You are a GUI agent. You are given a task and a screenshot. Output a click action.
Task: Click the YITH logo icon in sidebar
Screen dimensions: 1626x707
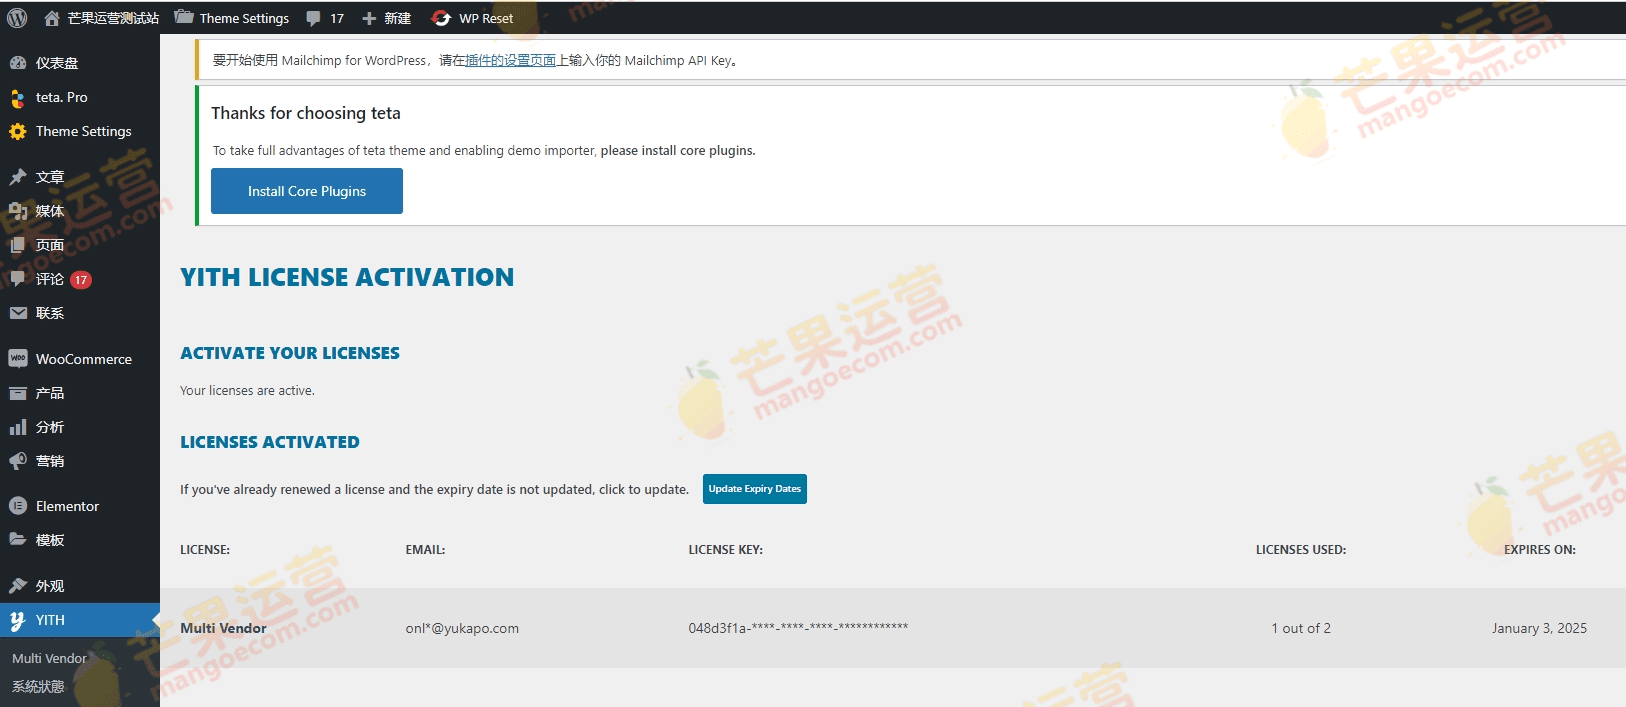coord(18,621)
